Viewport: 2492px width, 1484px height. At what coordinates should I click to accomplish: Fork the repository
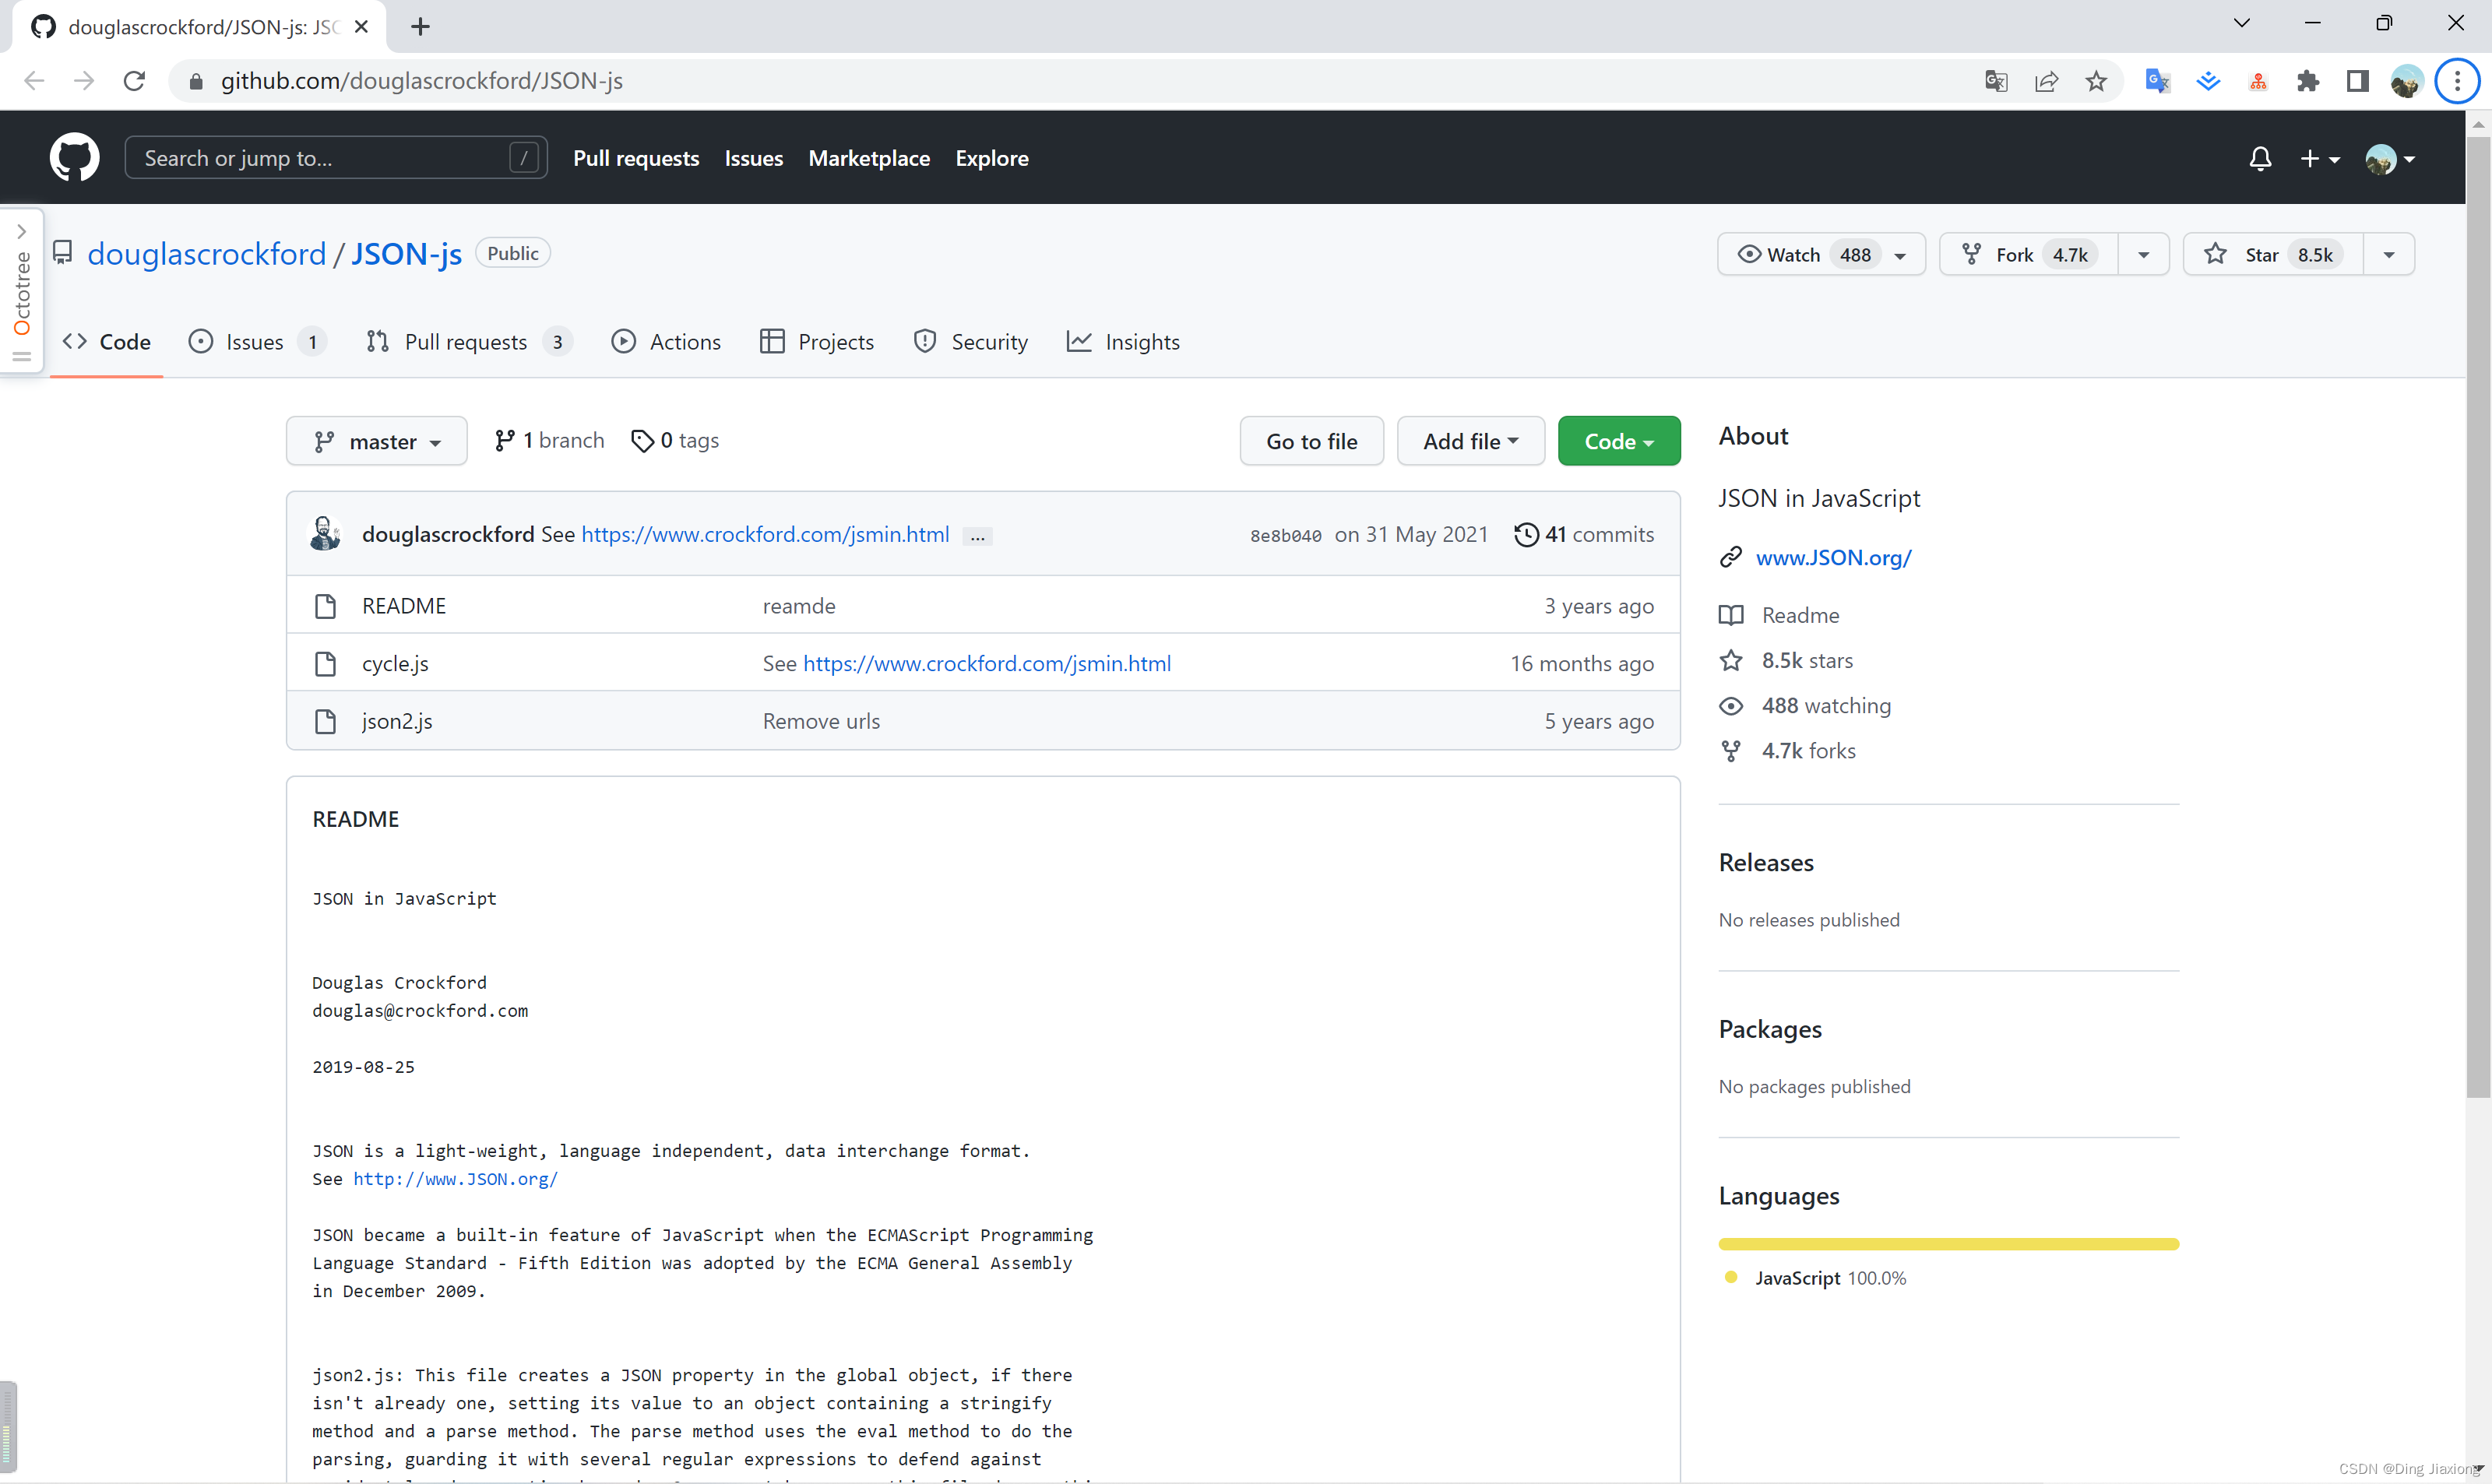click(2028, 254)
